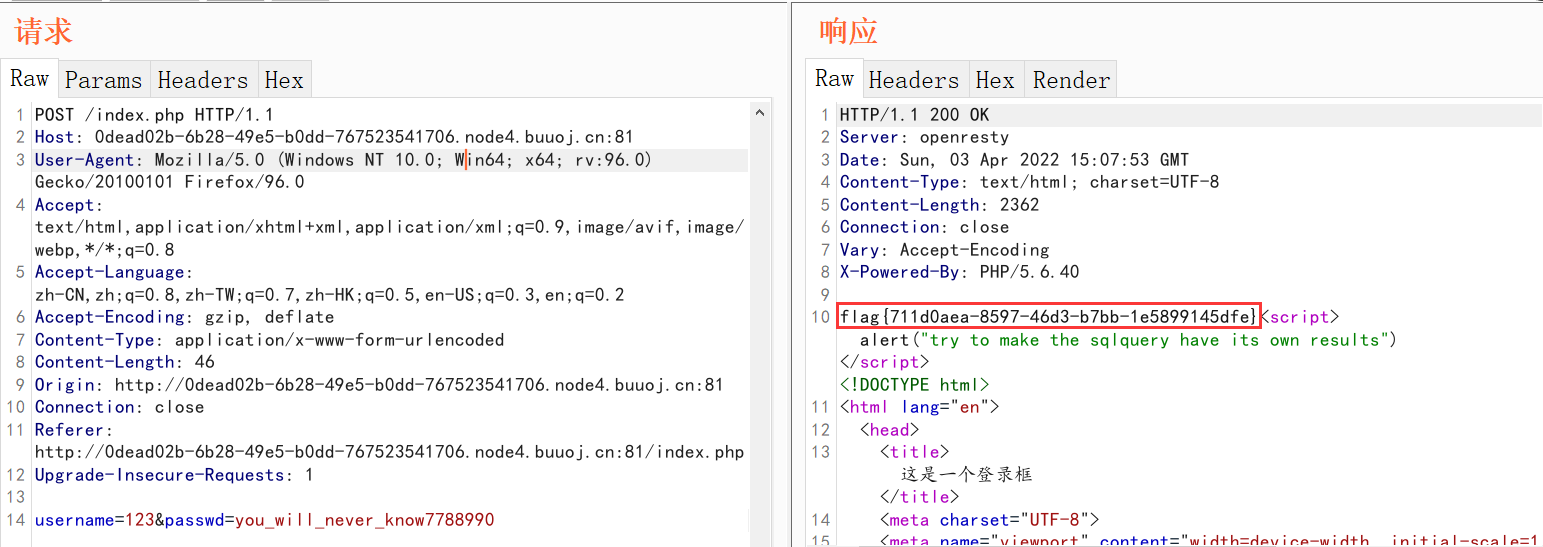Select the request Raw tab

(29, 79)
